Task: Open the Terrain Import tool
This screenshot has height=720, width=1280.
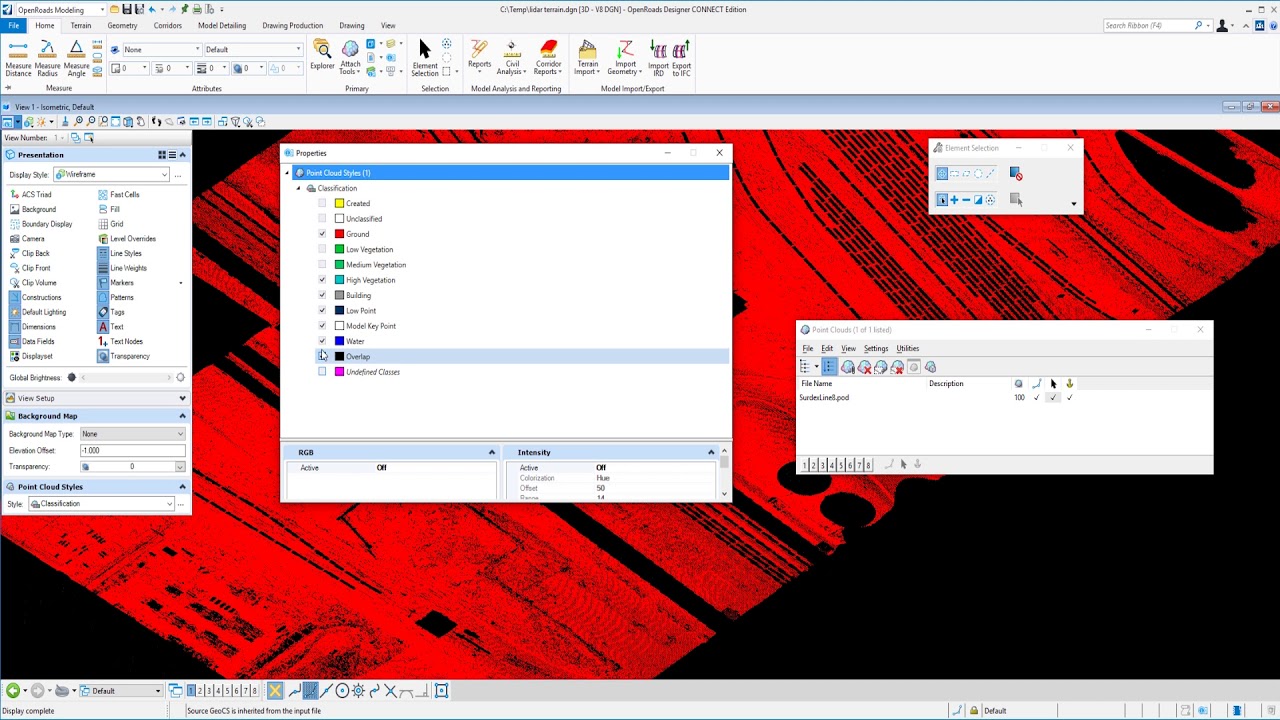Action: [587, 58]
